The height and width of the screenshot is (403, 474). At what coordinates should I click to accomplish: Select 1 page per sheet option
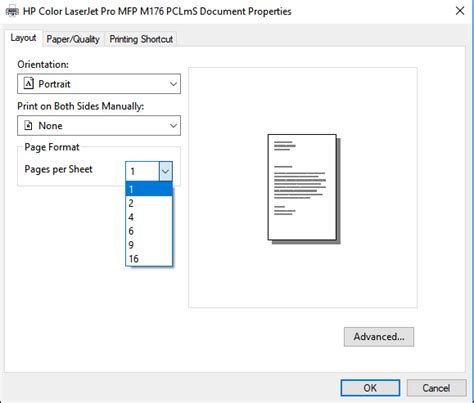click(x=149, y=189)
